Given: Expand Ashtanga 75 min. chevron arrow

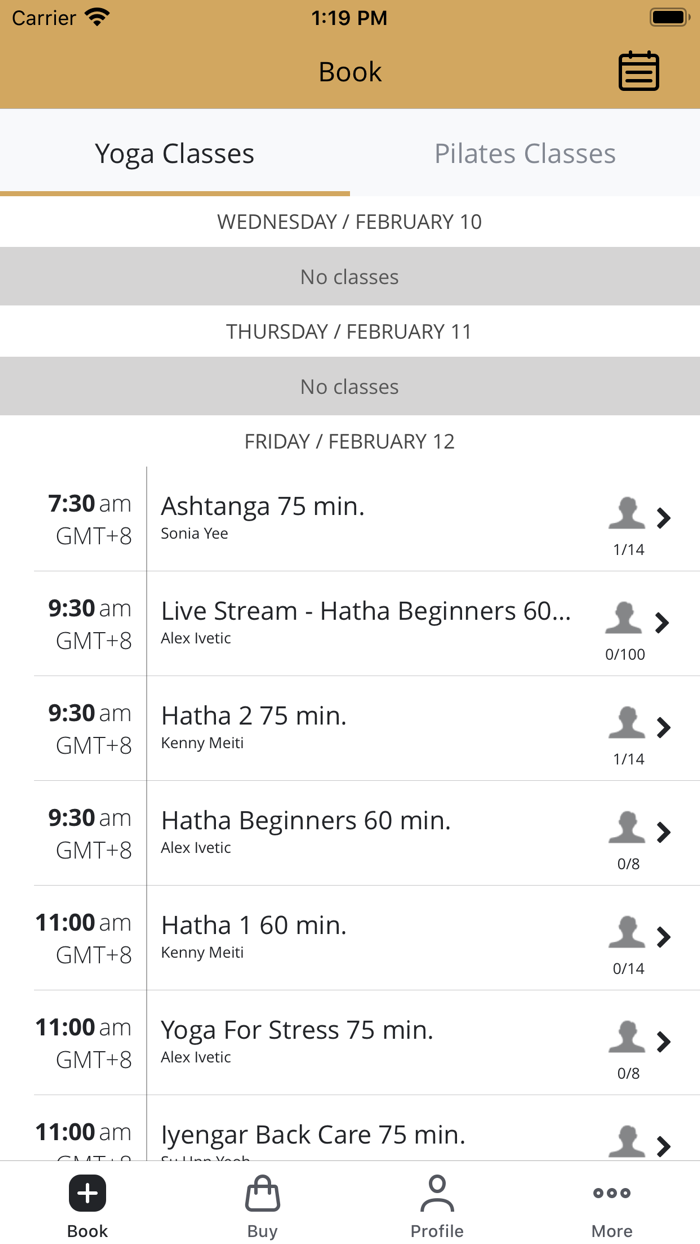Looking at the screenshot, I should pos(663,518).
